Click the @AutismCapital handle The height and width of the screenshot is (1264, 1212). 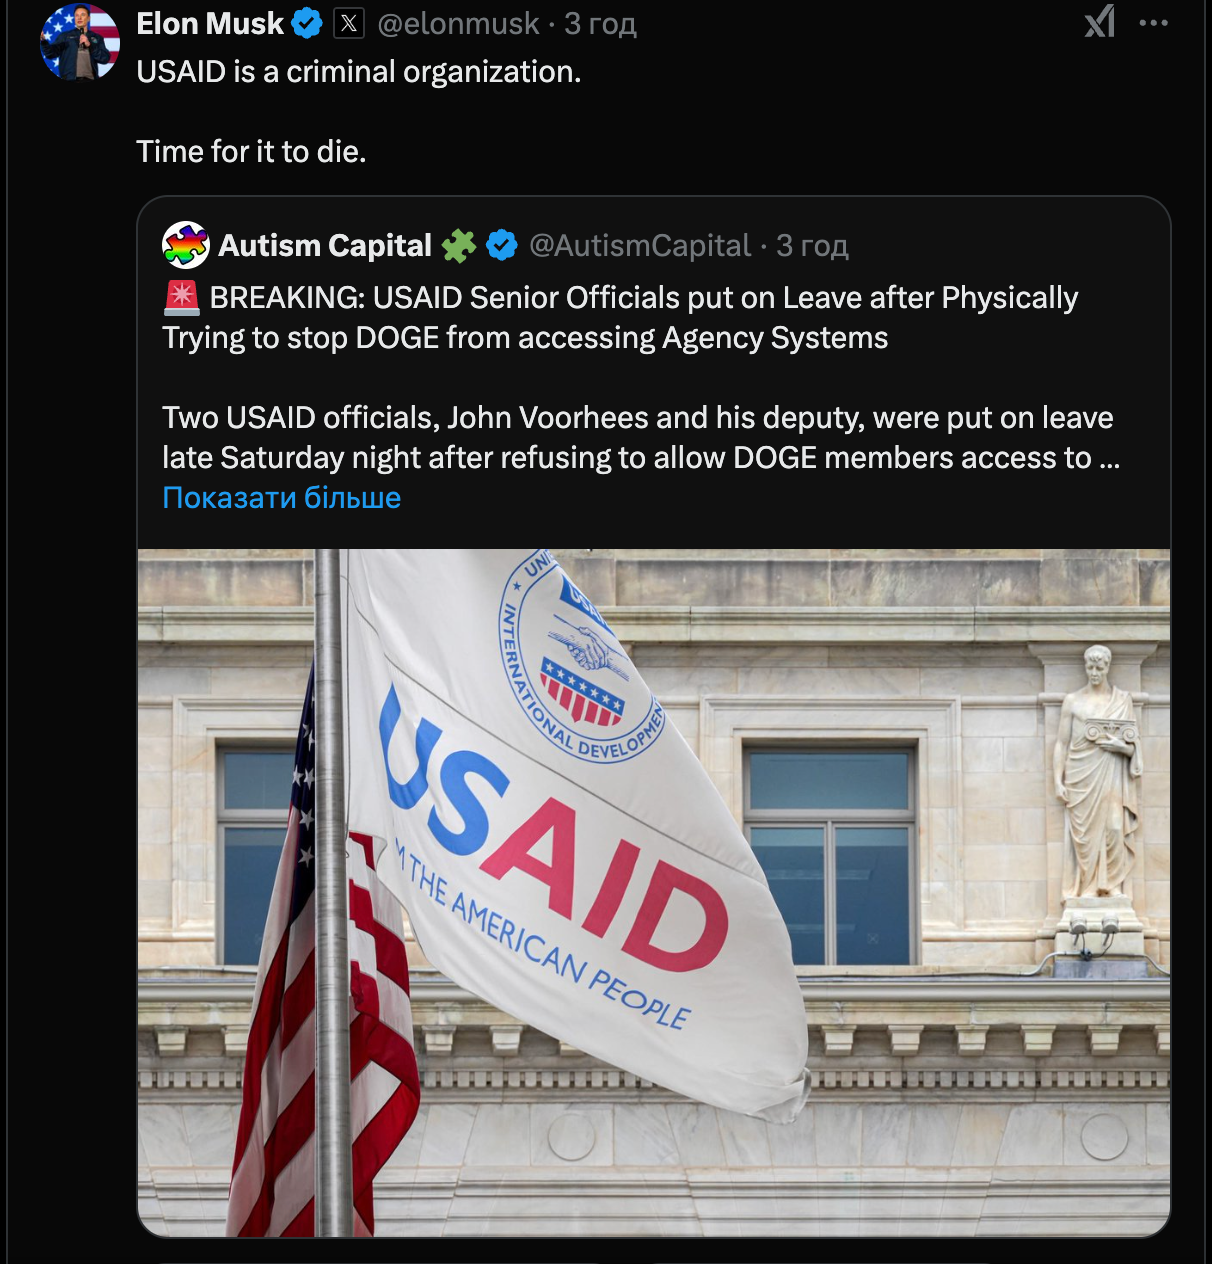[639, 245]
